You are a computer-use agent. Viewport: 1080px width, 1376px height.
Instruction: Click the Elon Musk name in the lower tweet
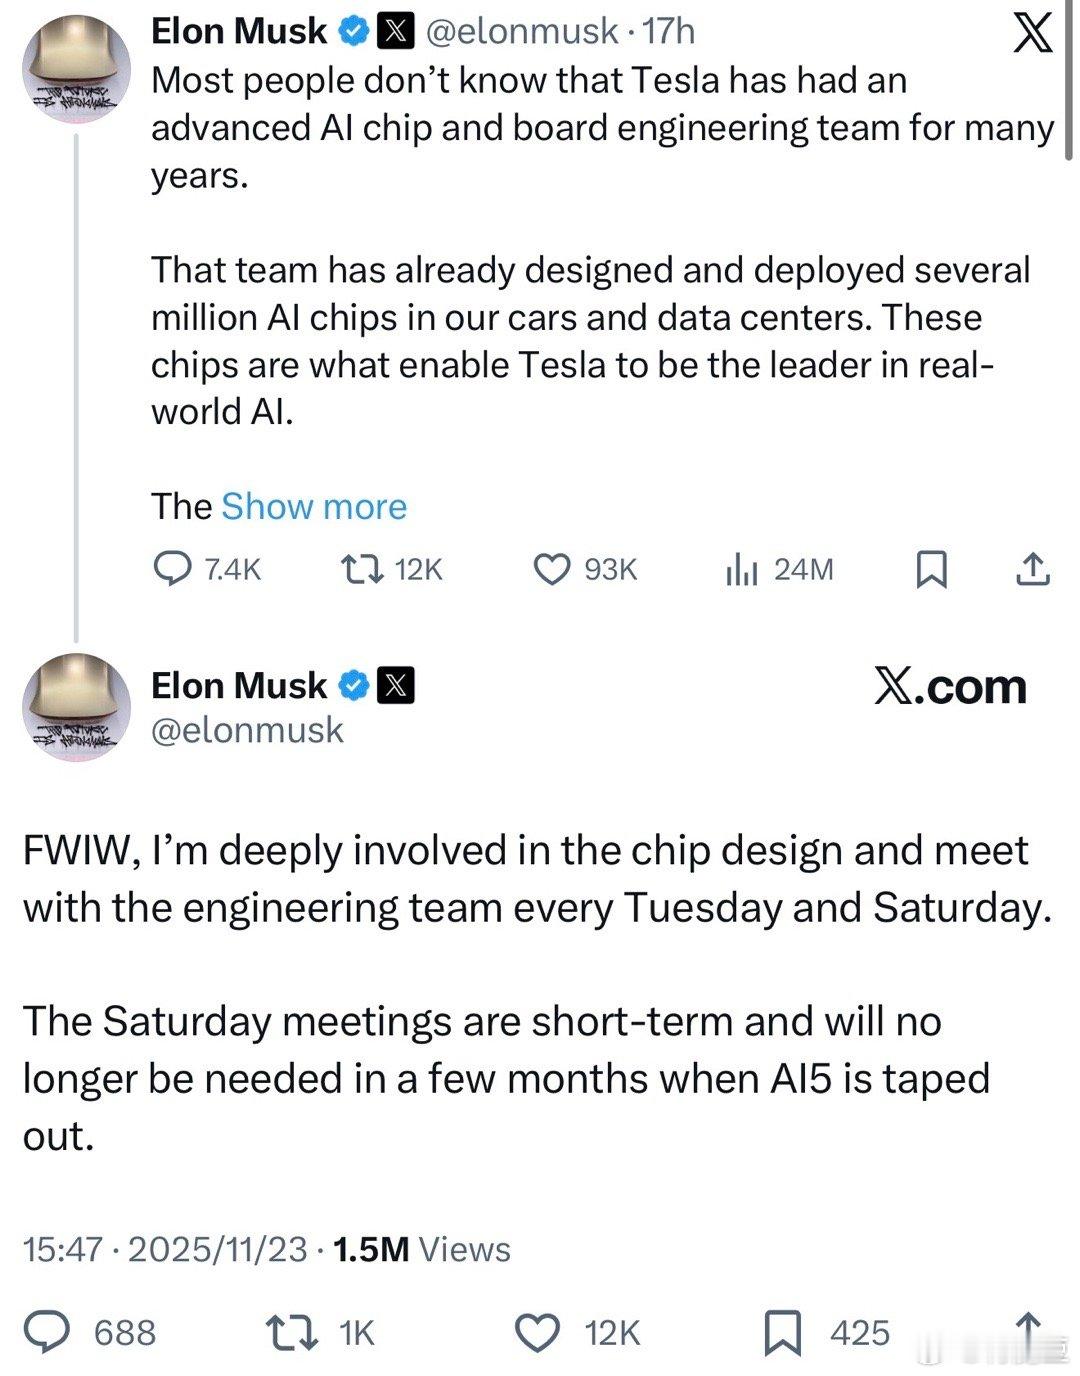click(238, 686)
